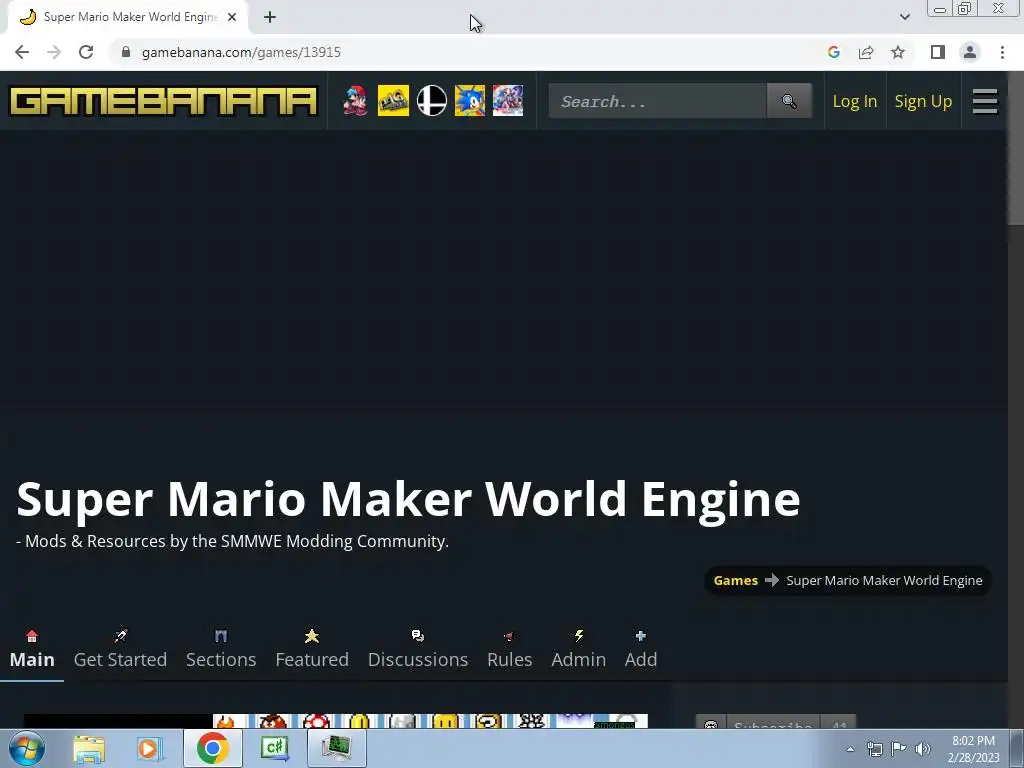This screenshot has height=768, width=1024.
Task: Open the Sections tab
Action: tap(221, 649)
